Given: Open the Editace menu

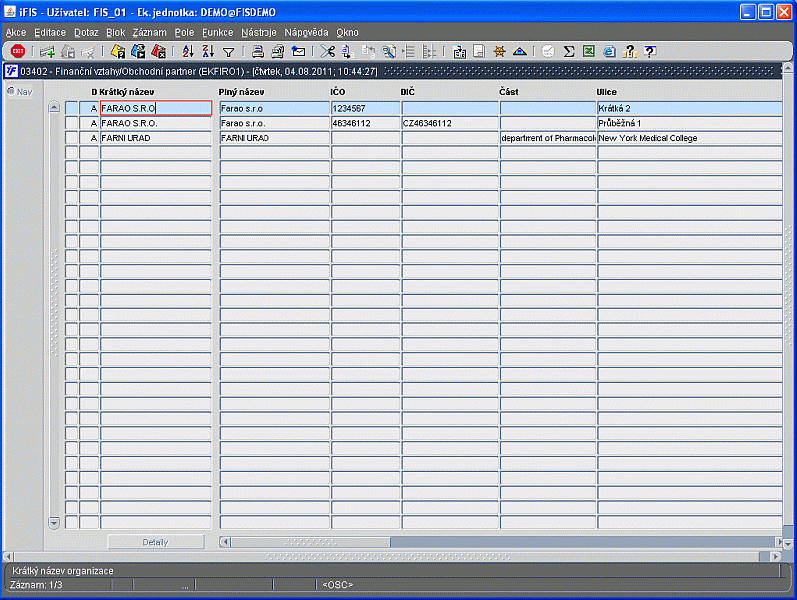Looking at the screenshot, I should pos(50,33).
